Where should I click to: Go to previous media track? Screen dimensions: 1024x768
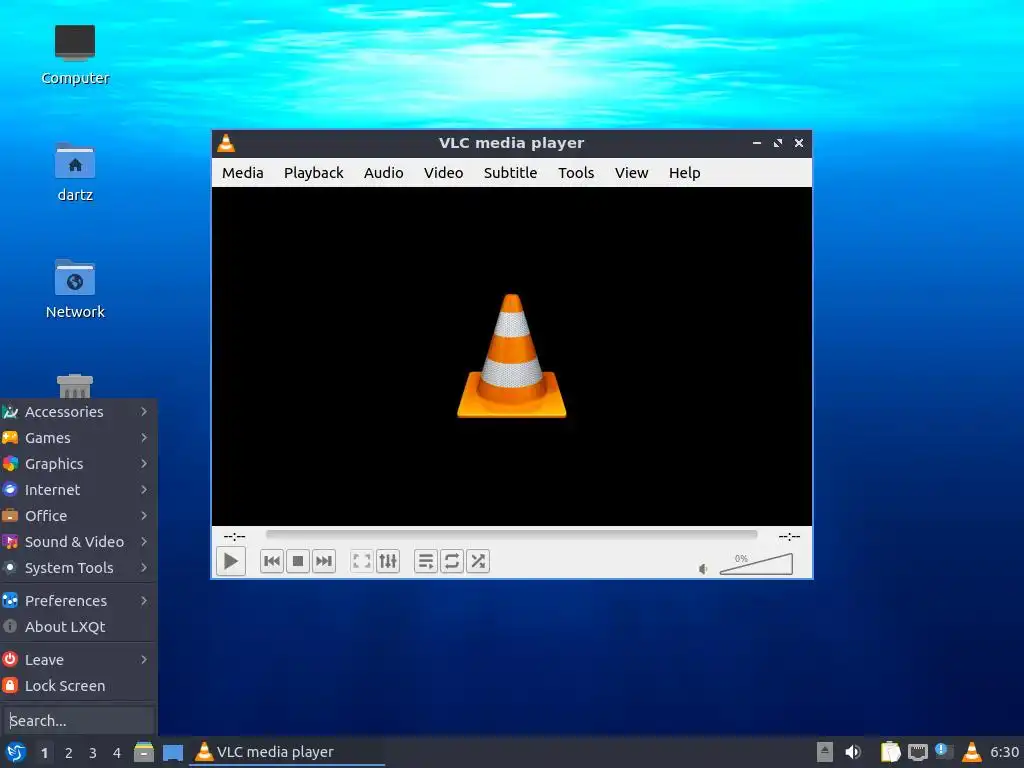tap(272, 561)
